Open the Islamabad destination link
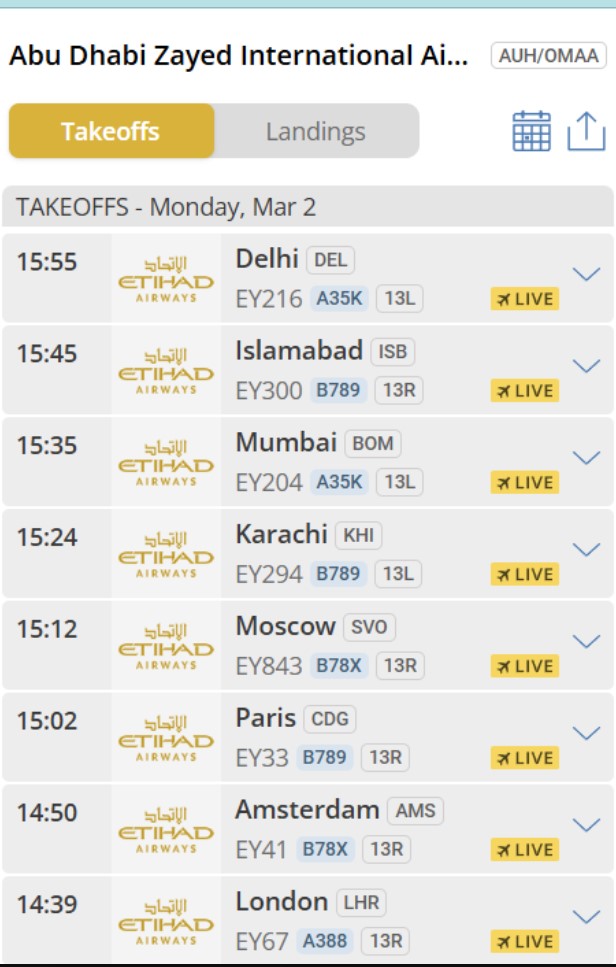 pos(299,351)
